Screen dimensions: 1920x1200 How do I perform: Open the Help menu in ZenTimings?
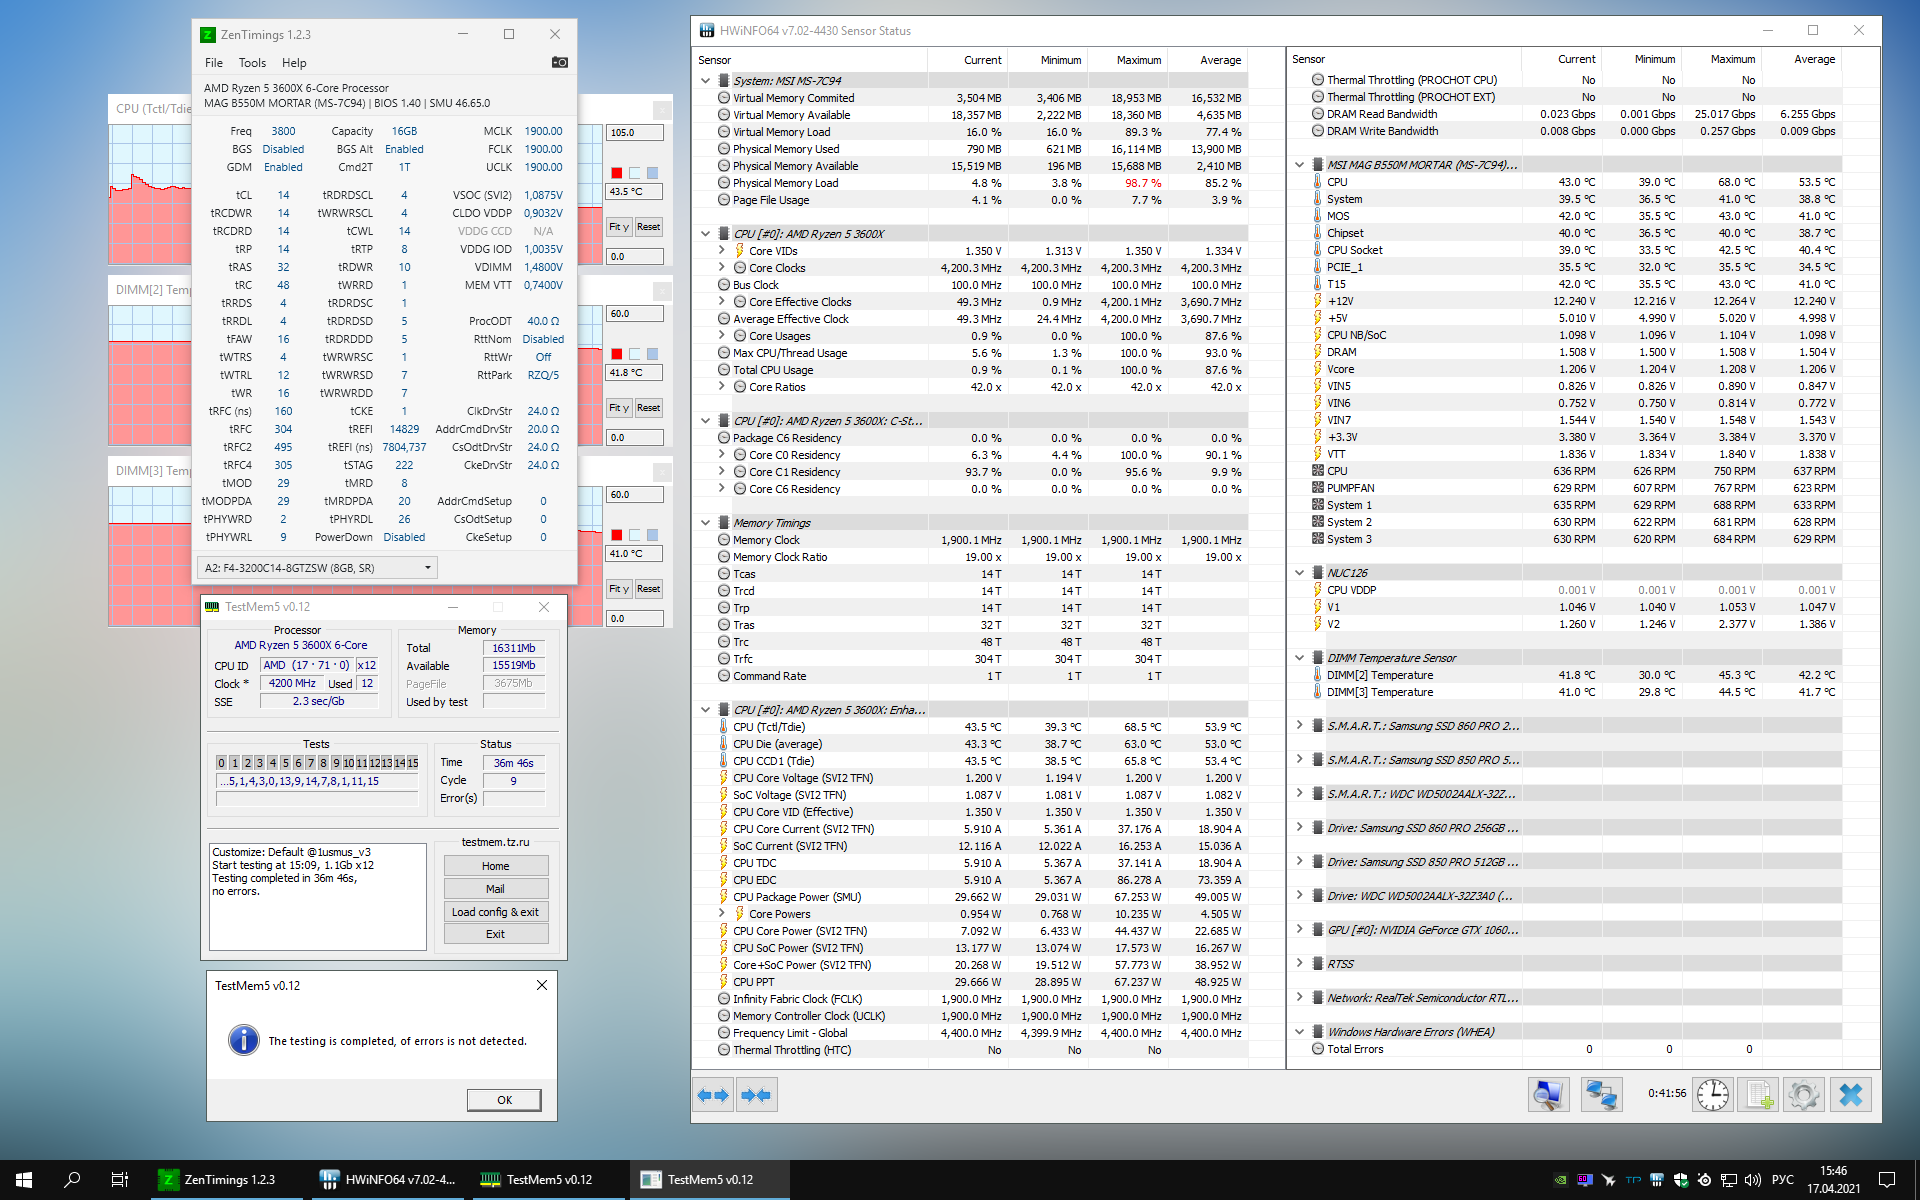tap(294, 62)
